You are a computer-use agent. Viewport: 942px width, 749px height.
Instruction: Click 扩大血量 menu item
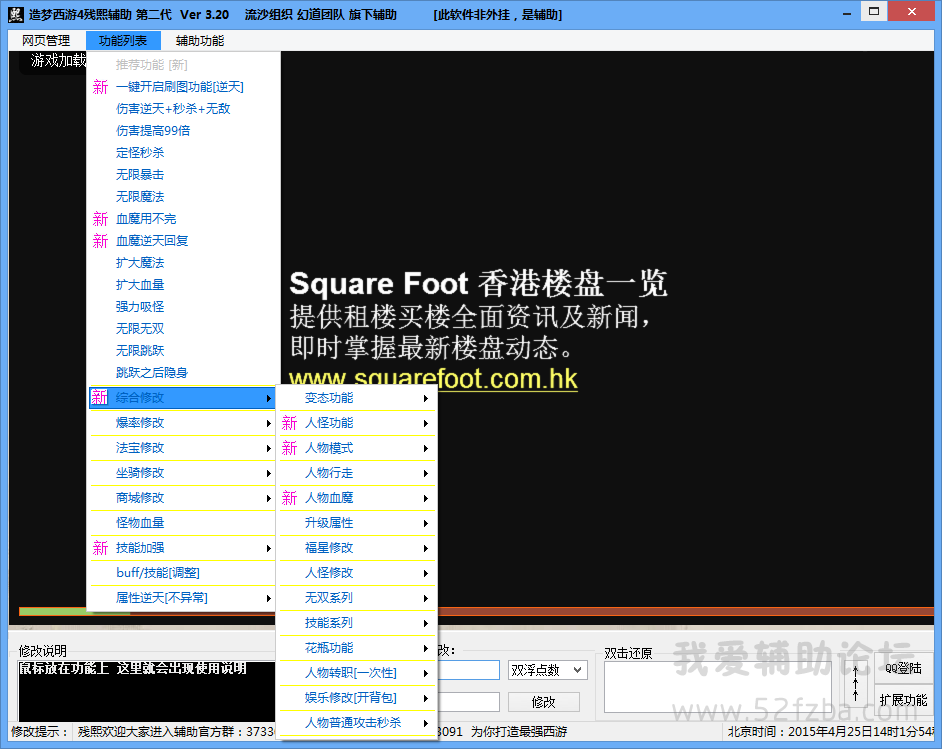tap(181, 285)
